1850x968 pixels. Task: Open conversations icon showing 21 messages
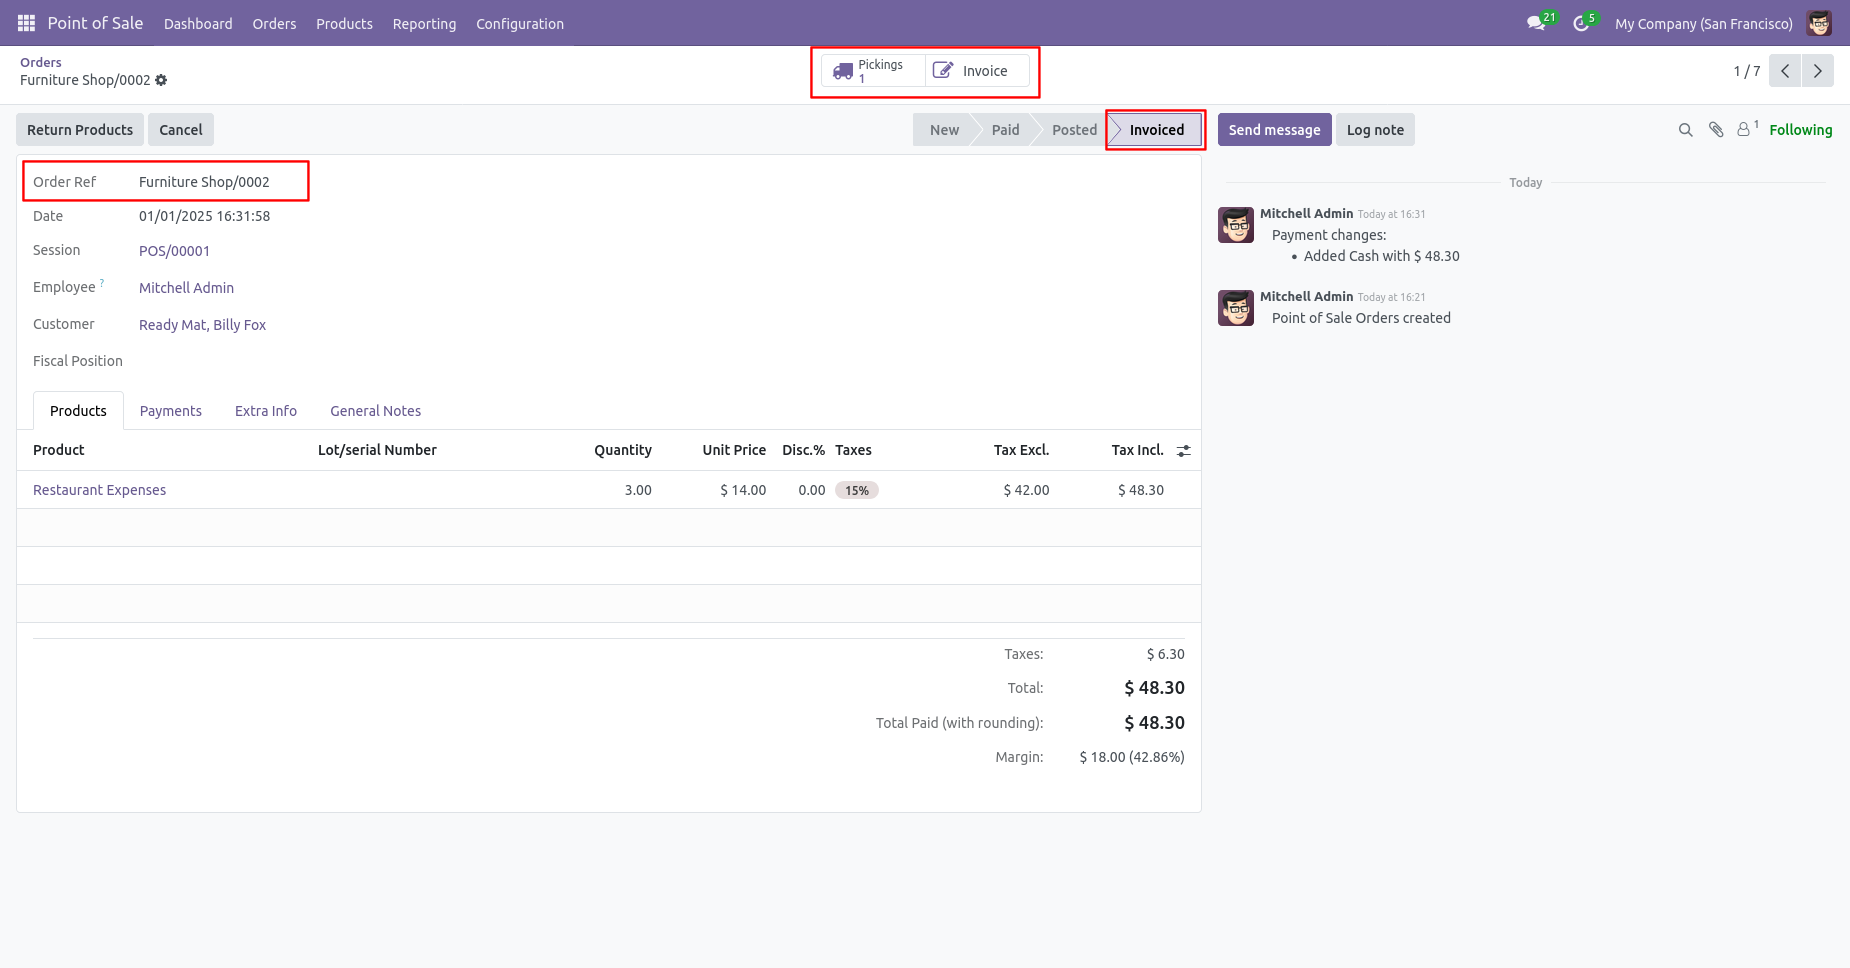(1536, 23)
